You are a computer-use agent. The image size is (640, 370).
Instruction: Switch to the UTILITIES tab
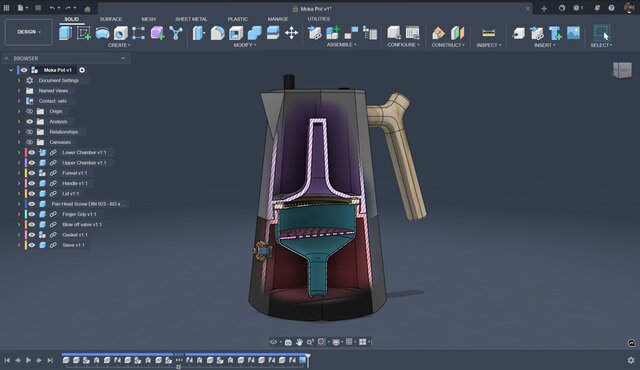pyautogui.click(x=318, y=19)
